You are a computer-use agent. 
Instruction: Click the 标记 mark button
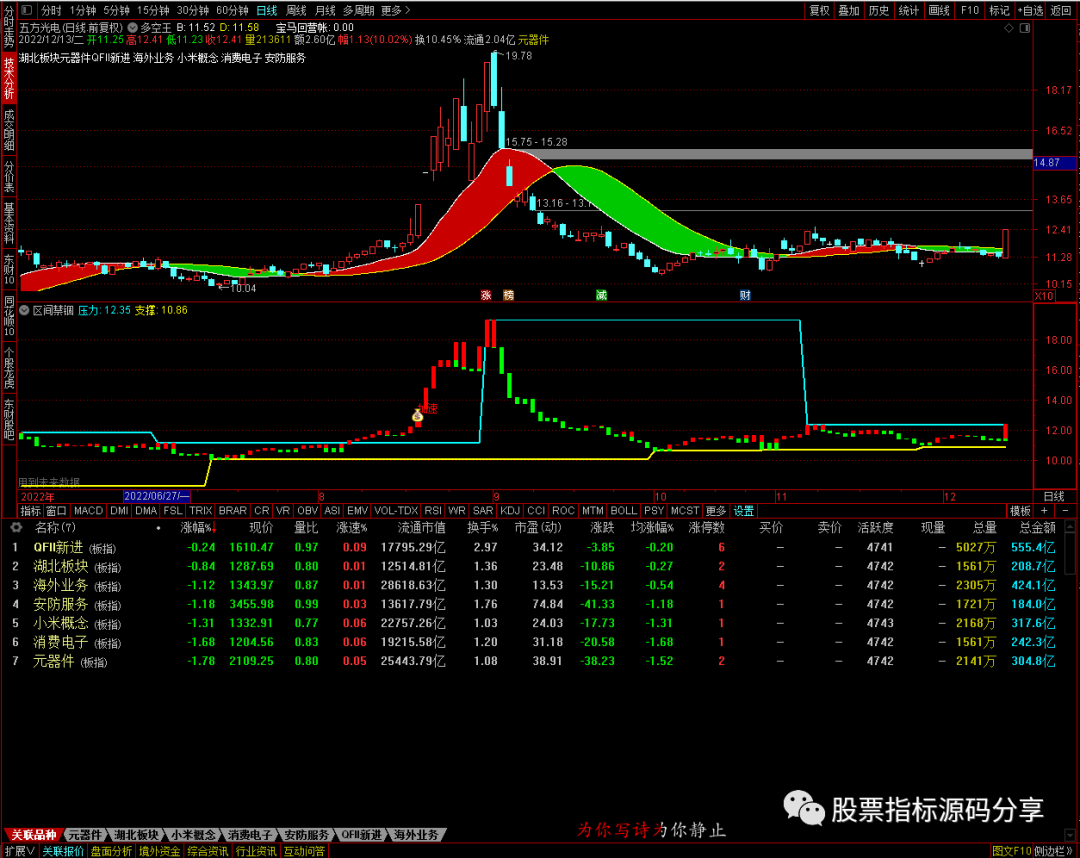tap(999, 10)
